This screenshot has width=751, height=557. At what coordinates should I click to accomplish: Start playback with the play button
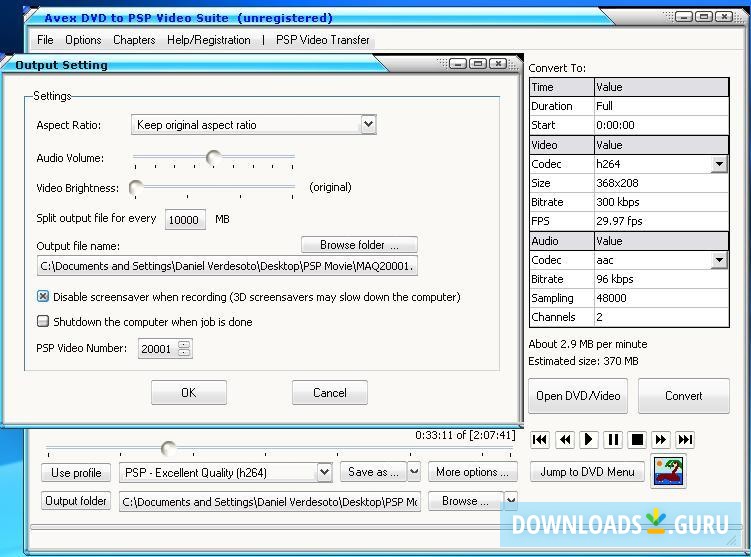click(589, 440)
